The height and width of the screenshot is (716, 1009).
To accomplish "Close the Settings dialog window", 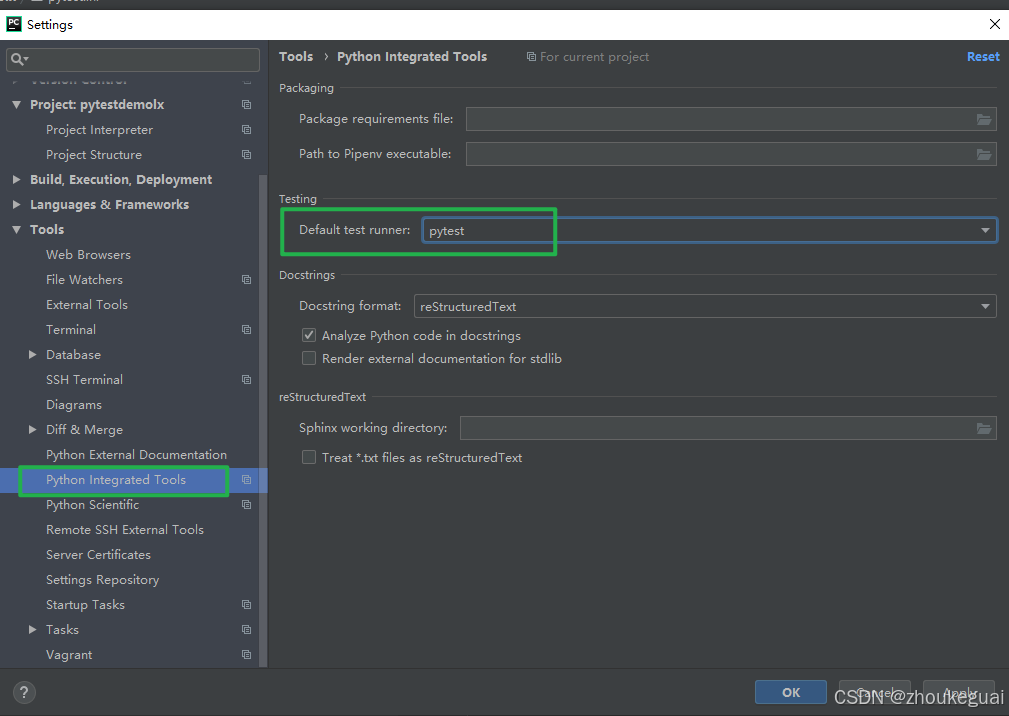I will (994, 24).
